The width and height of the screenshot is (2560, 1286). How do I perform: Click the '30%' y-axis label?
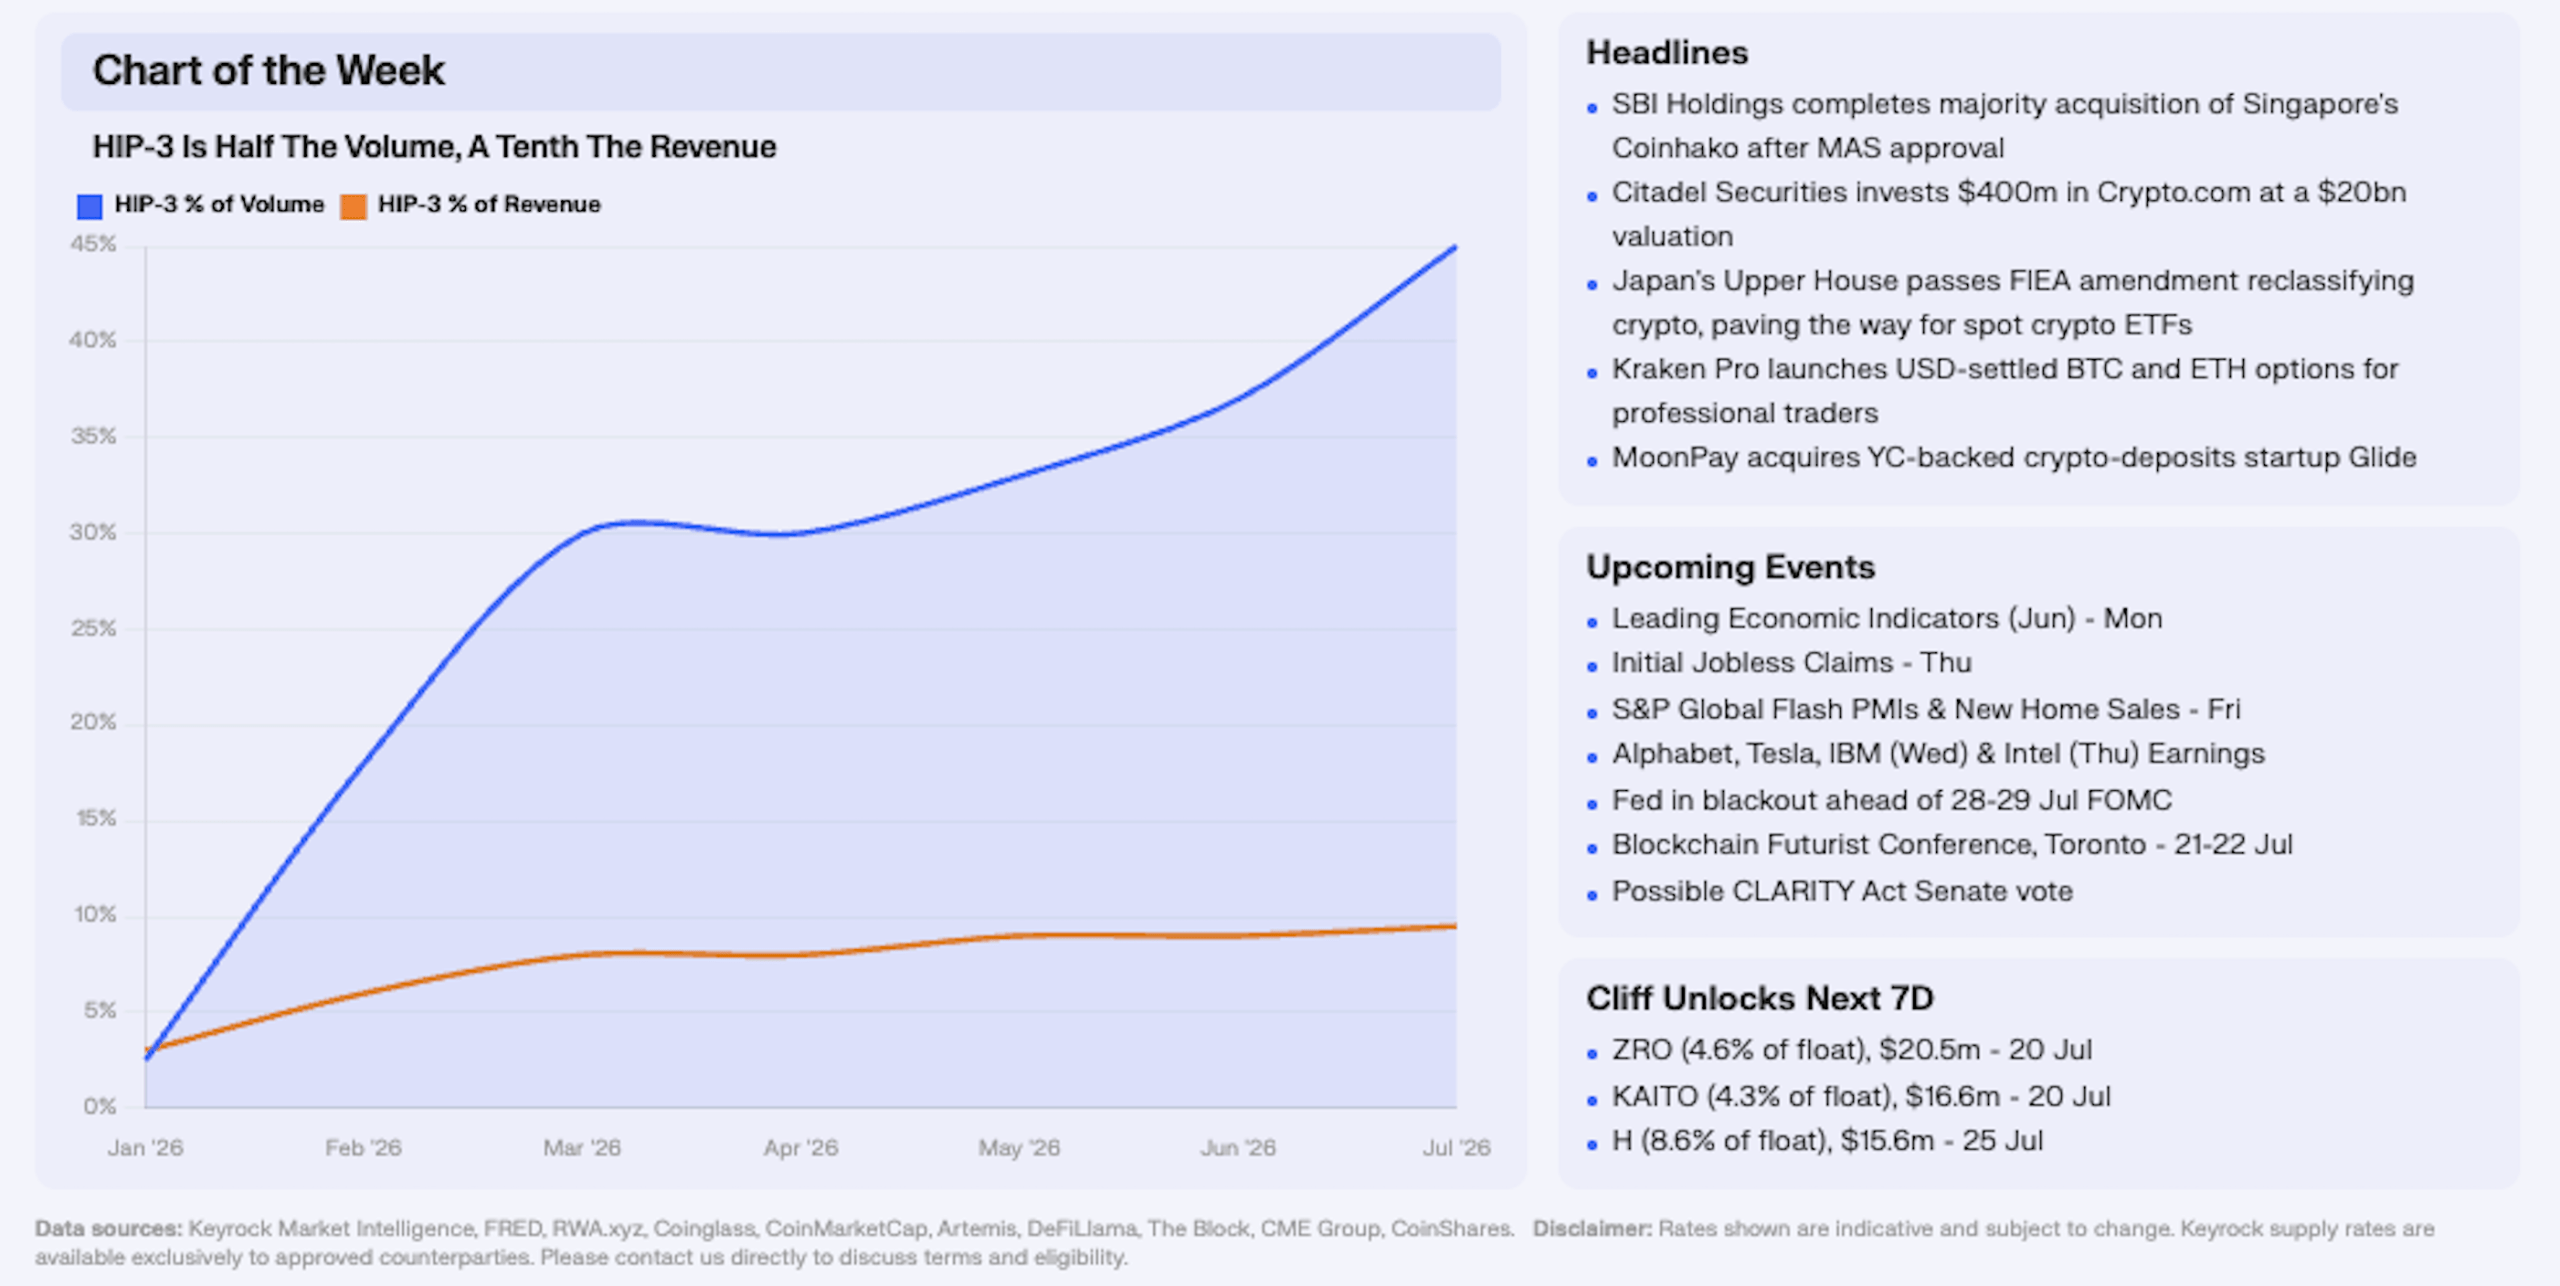[x=93, y=532]
